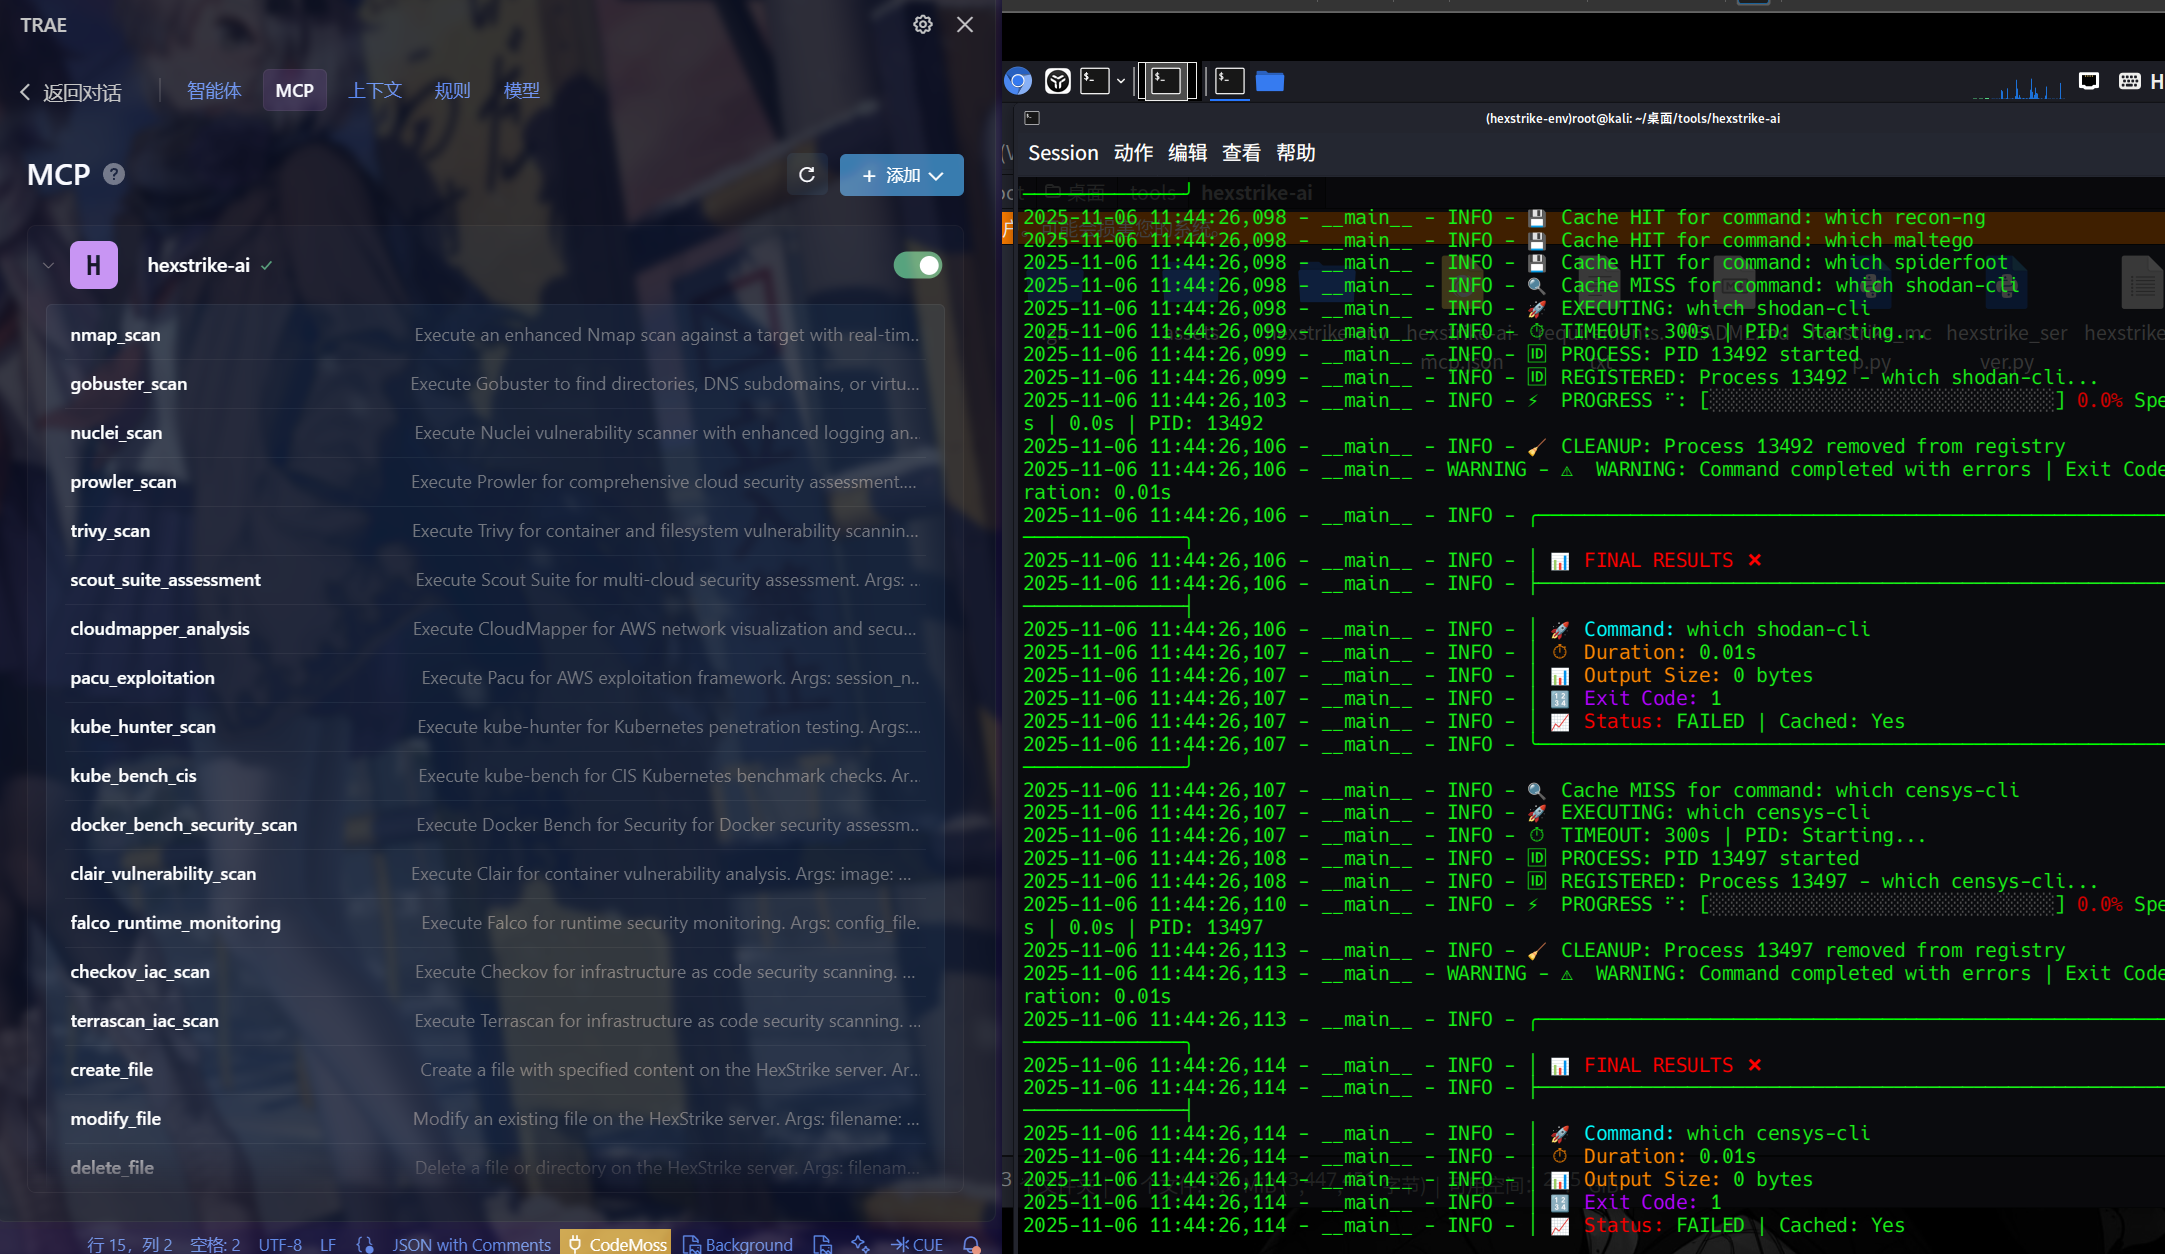
Task: Open the notifications bell in status bar
Action: pyautogui.click(x=970, y=1243)
